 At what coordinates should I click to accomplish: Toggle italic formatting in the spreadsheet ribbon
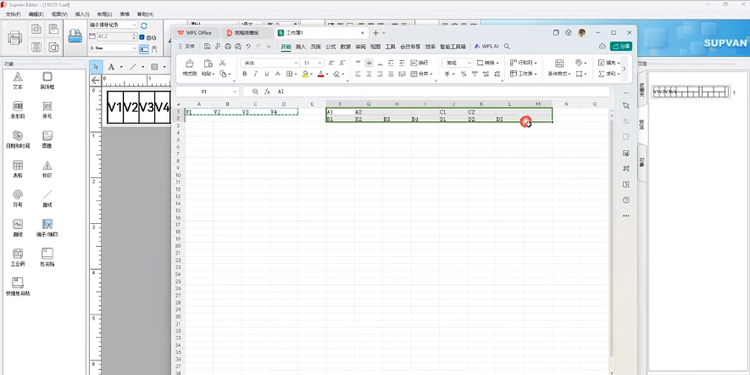pos(255,74)
